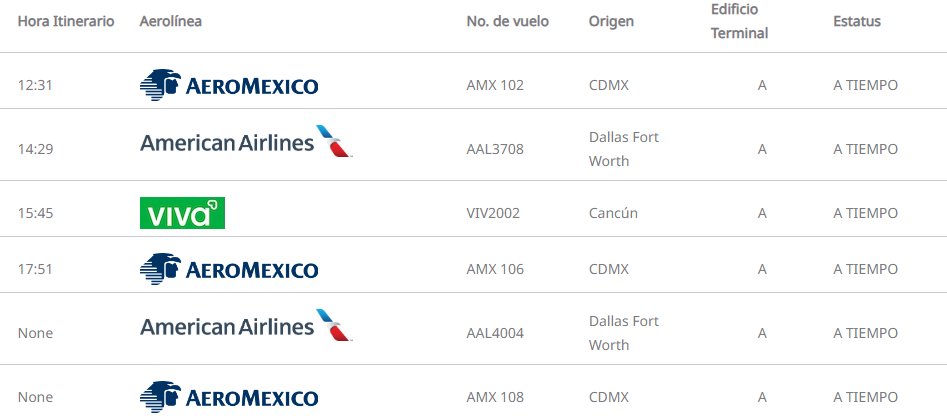Image resolution: width=947 pixels, height=419 pixels.
Task: Click the Cancún origin cell
Action: coord(613,213)
